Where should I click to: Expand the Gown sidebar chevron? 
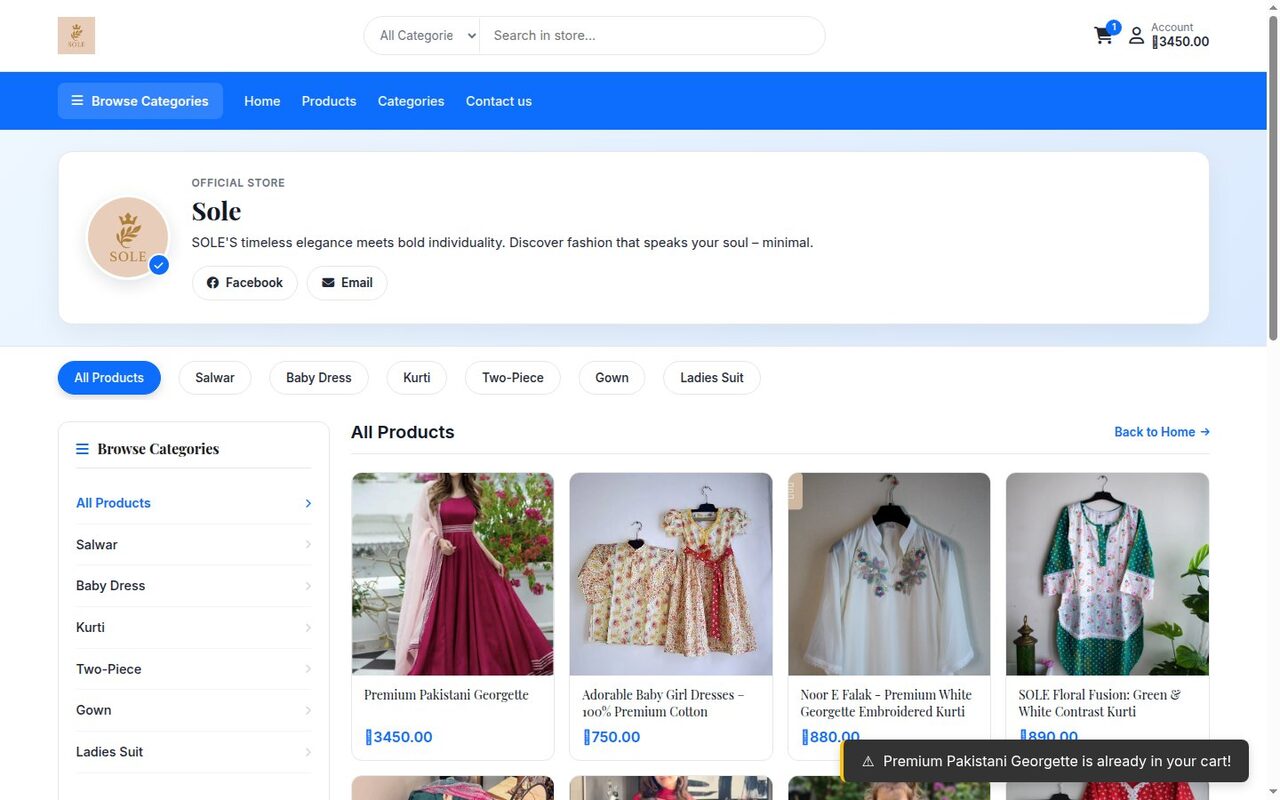[x=308, y=710]
